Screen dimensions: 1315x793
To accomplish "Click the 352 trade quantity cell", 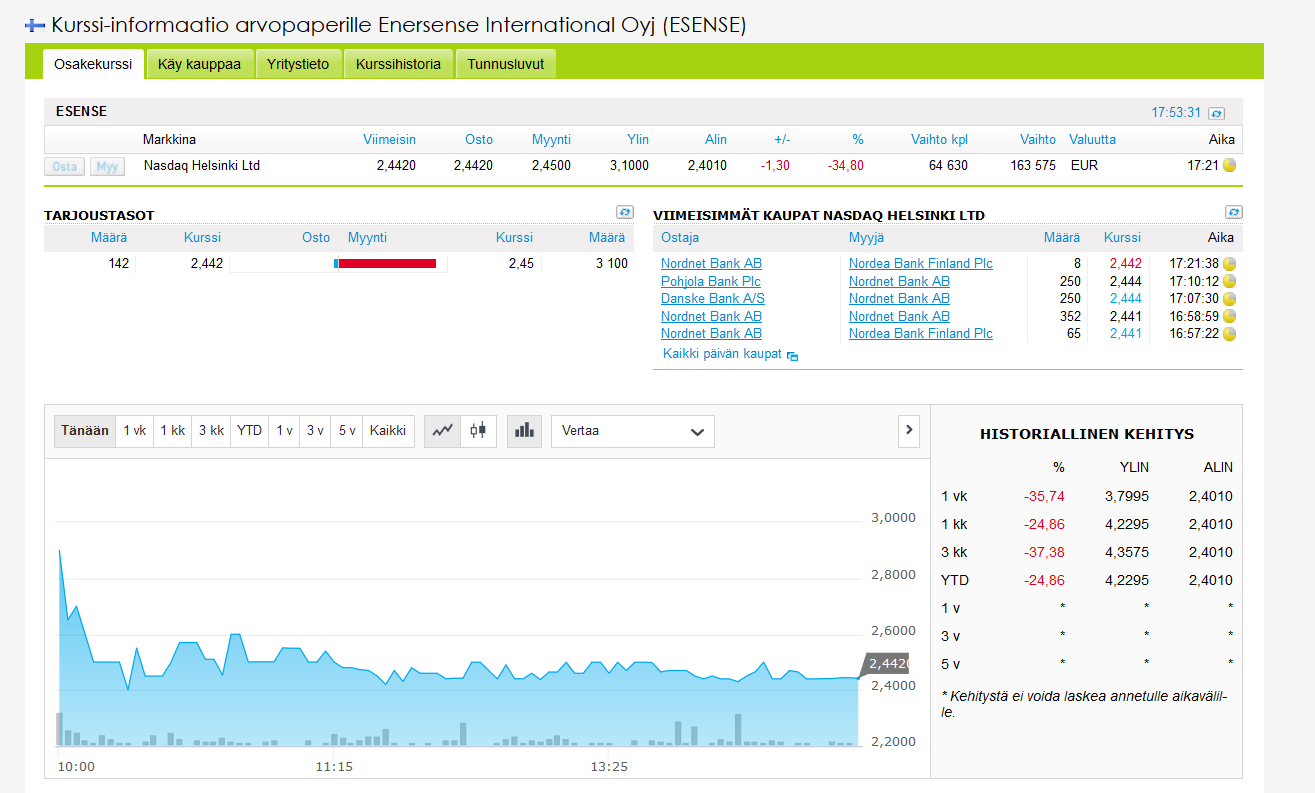I will [x=1069, y=316].
